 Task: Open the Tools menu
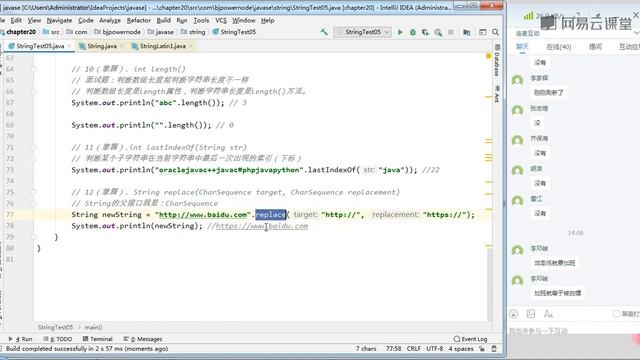coord(201,20)
